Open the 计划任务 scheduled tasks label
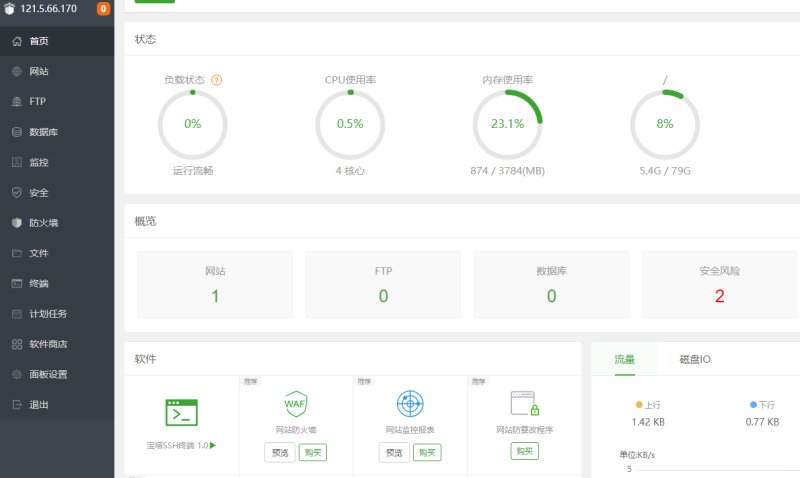Image resolution: width=800 pixels, height=478 pixels. pos(48,314)
